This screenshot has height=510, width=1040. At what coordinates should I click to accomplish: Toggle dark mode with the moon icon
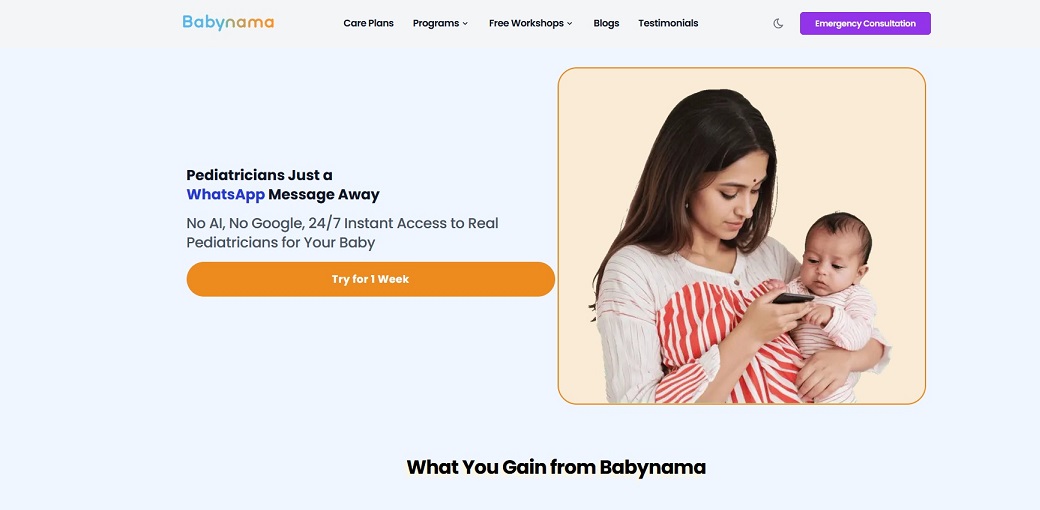pyautogui.click(x=778, y=23)
